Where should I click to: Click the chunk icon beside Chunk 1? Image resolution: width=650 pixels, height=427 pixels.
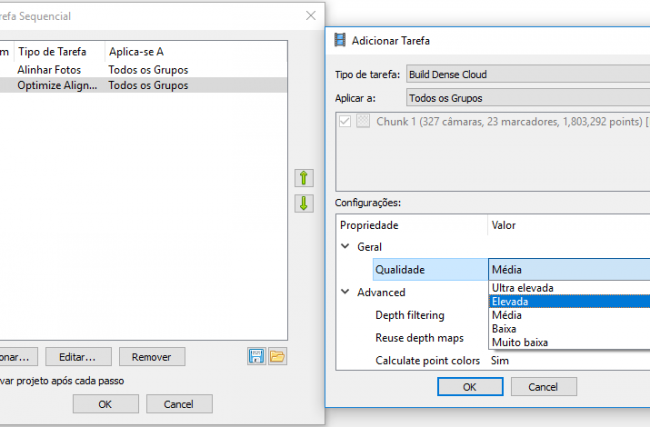pos(363,121)
